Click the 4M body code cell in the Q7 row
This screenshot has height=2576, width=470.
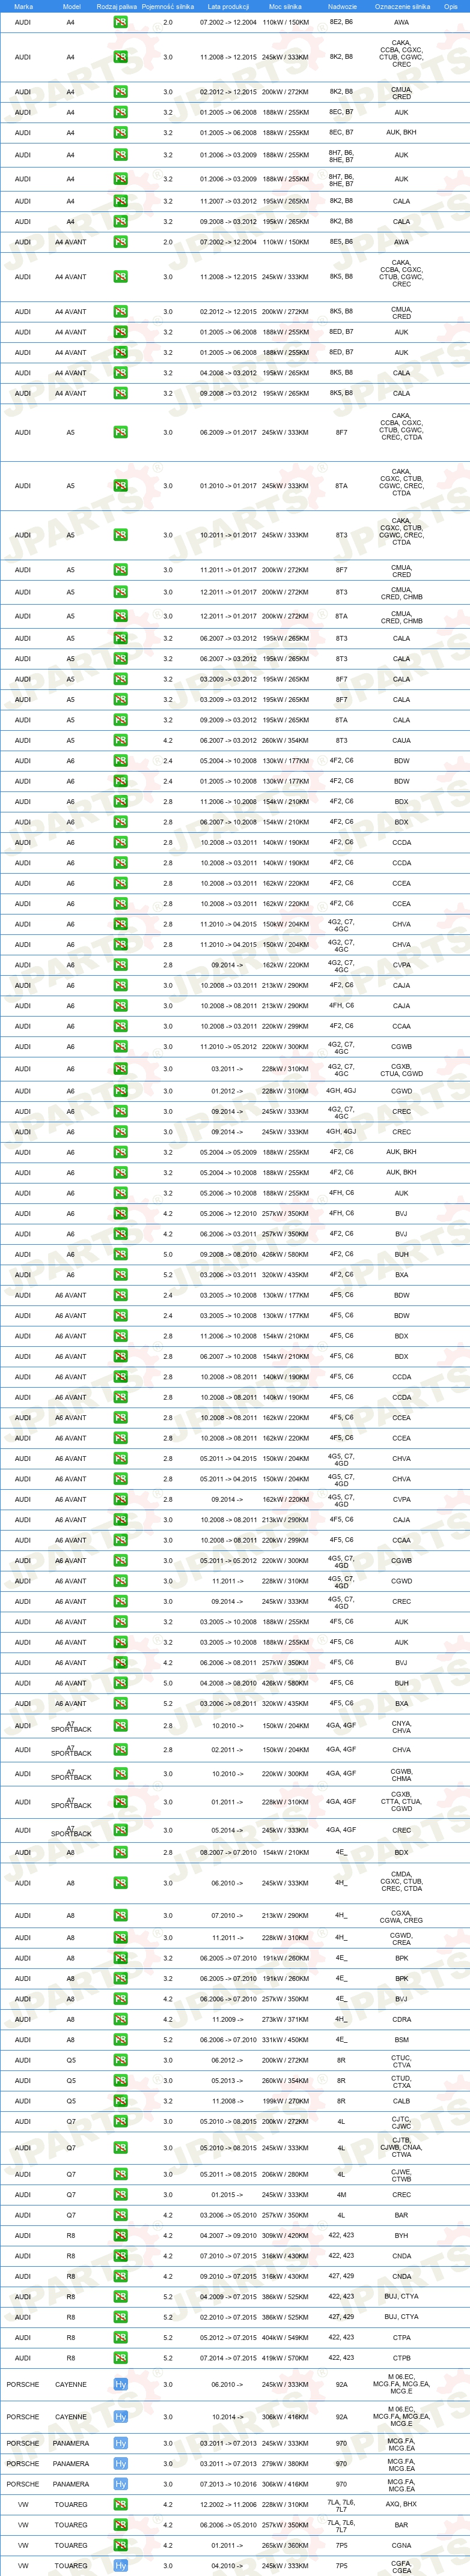tap(341, 2195)
